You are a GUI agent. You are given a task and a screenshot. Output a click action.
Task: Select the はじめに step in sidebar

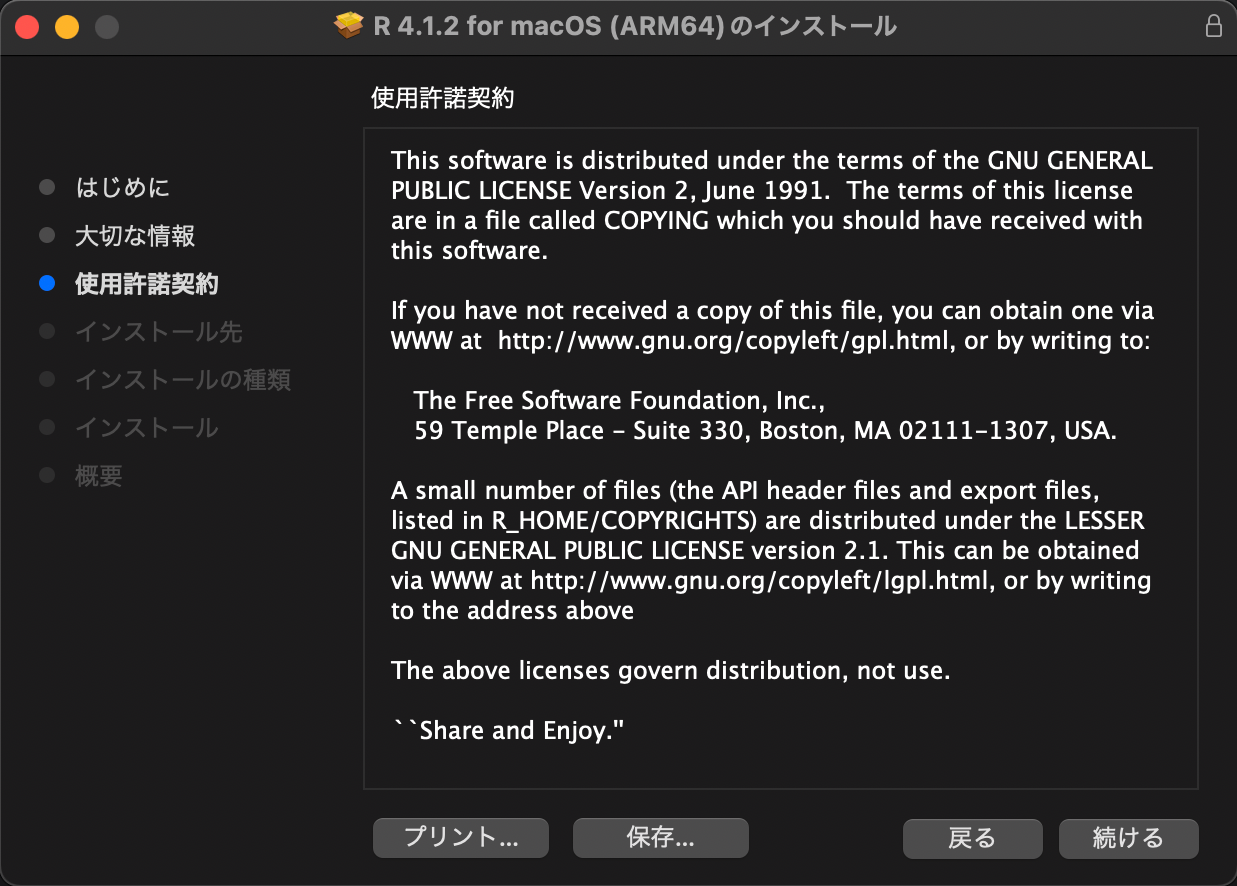[123, 187]
